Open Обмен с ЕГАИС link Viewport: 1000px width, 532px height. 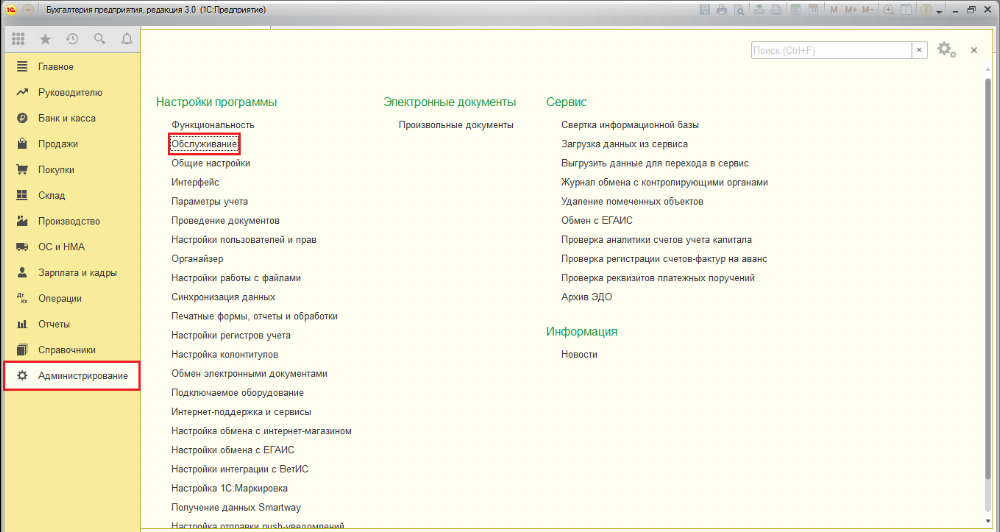(597, 221)
